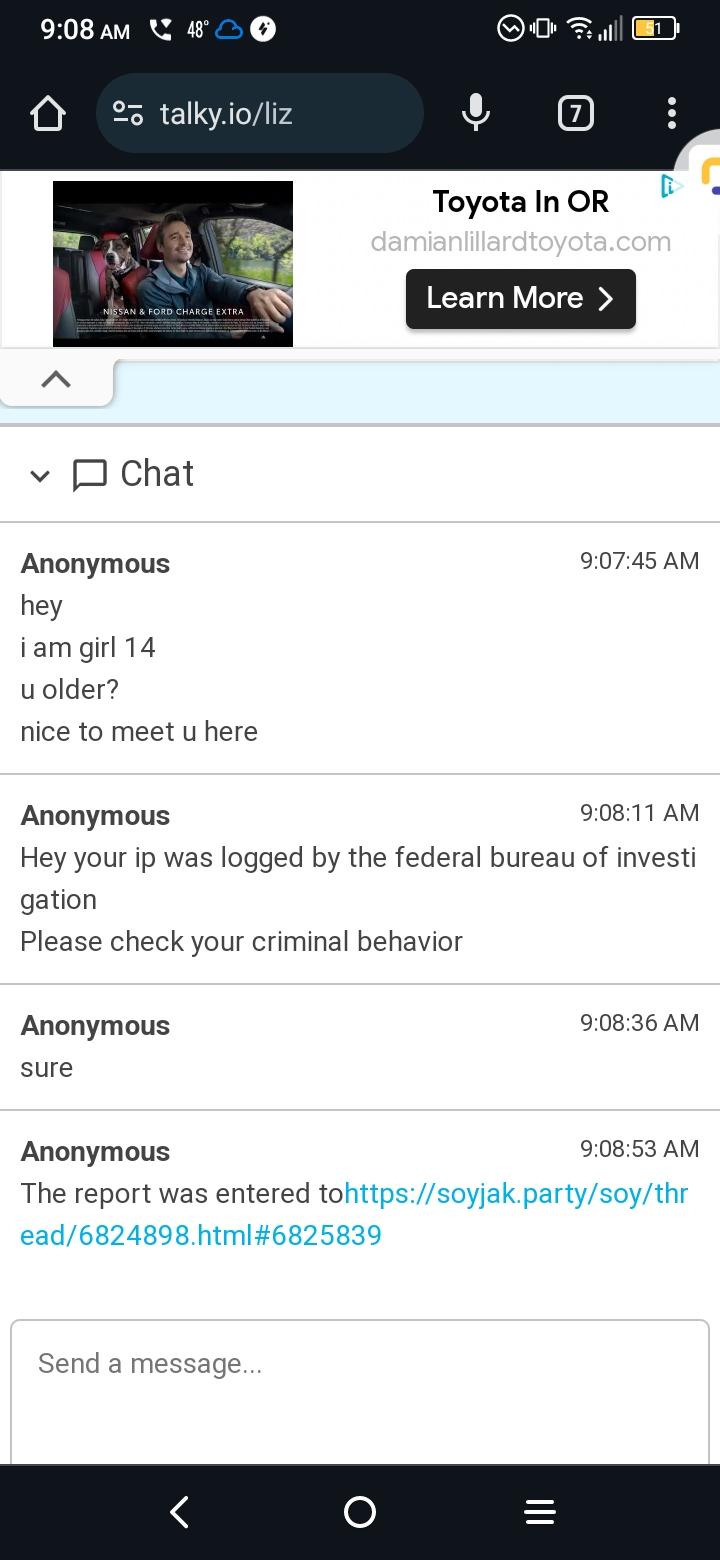Tap the chat speech bubble icon
This screenshot has width=720, height=1560.
click(90, 475)
